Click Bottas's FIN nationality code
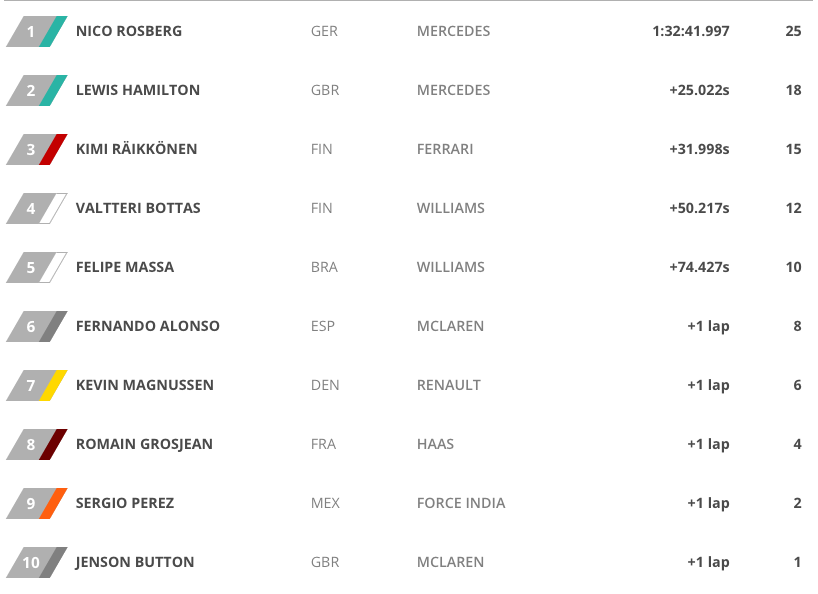Screen dimensions: 818x594 [322, 208]
